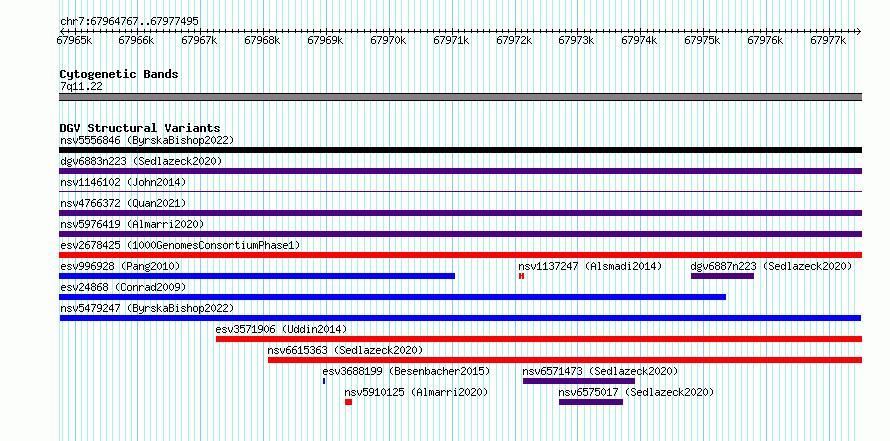Select the thin nsv1146102 variant line
The width and height of the screenshot is (890, 441).
(460, 192)
